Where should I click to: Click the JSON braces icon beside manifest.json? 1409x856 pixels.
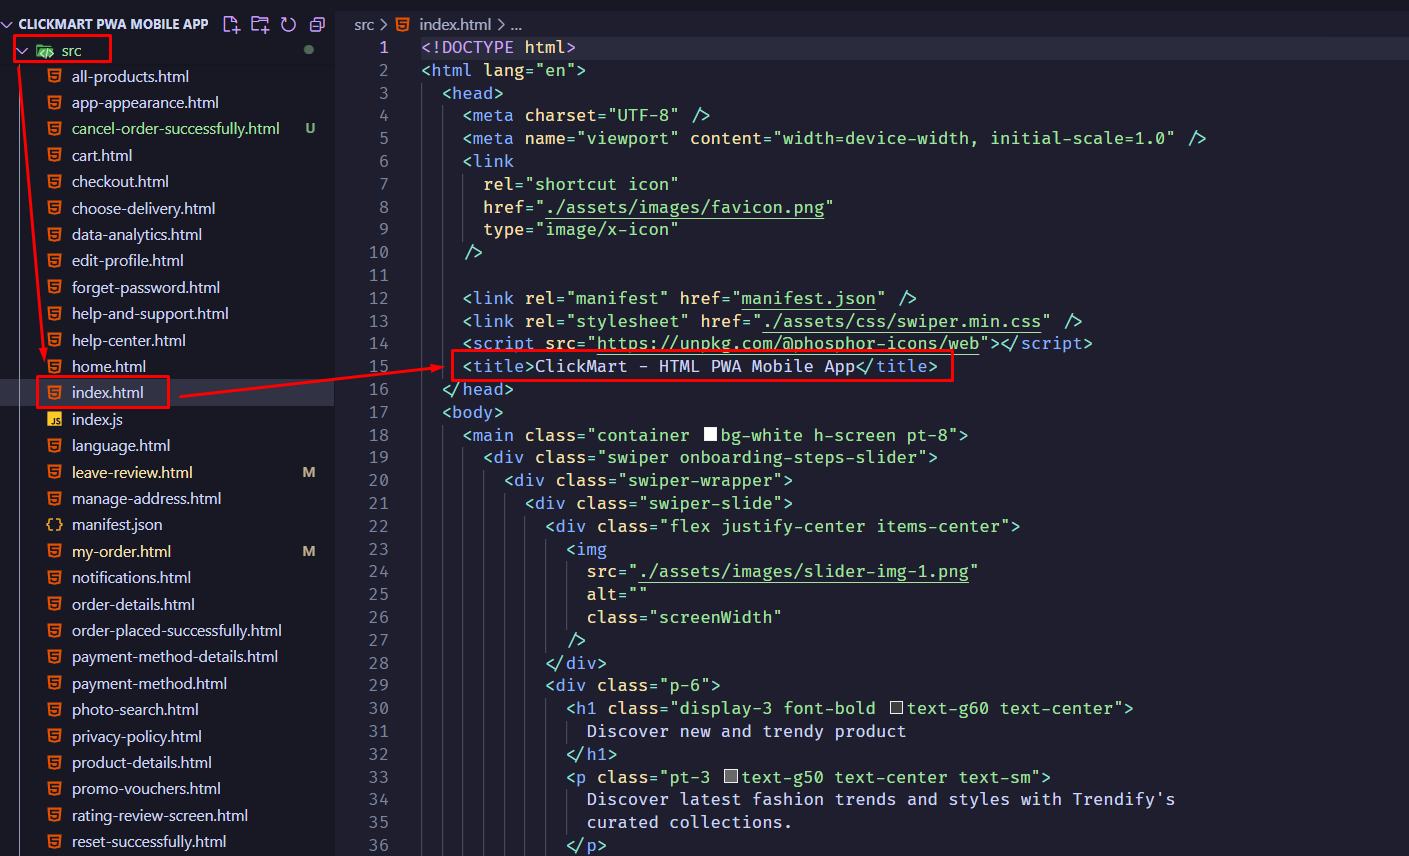56,524
